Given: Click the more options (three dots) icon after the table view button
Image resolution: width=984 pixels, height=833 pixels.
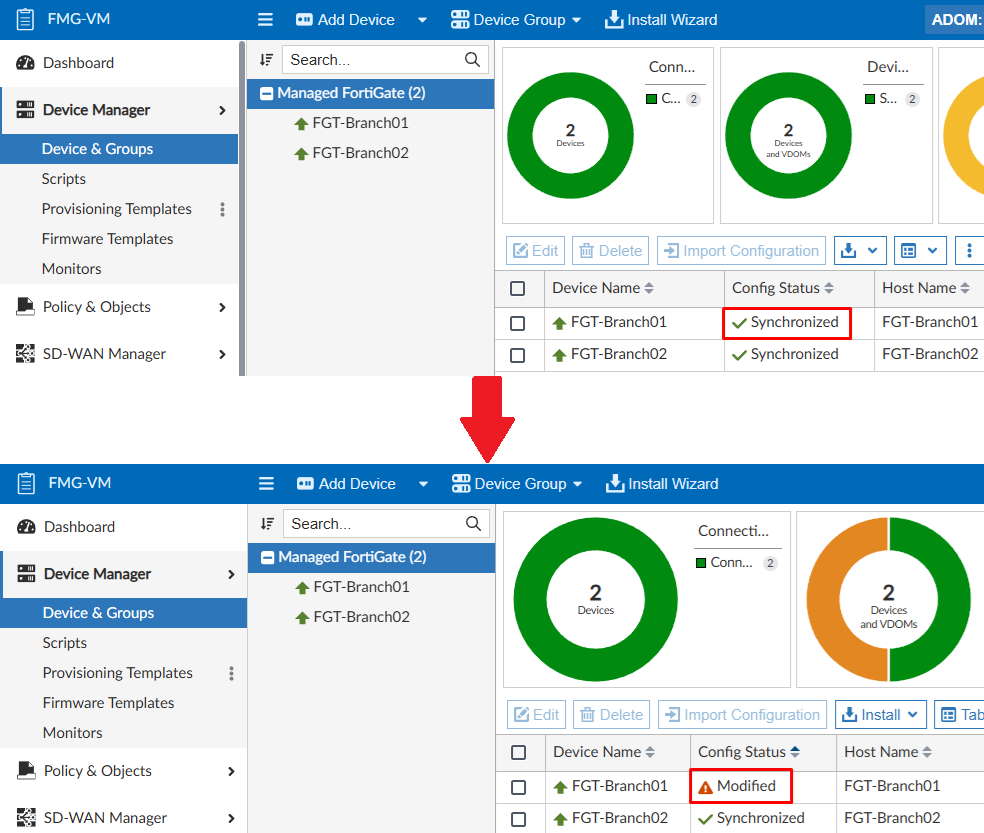Looking at the screenshot, I should pos(968,250).
